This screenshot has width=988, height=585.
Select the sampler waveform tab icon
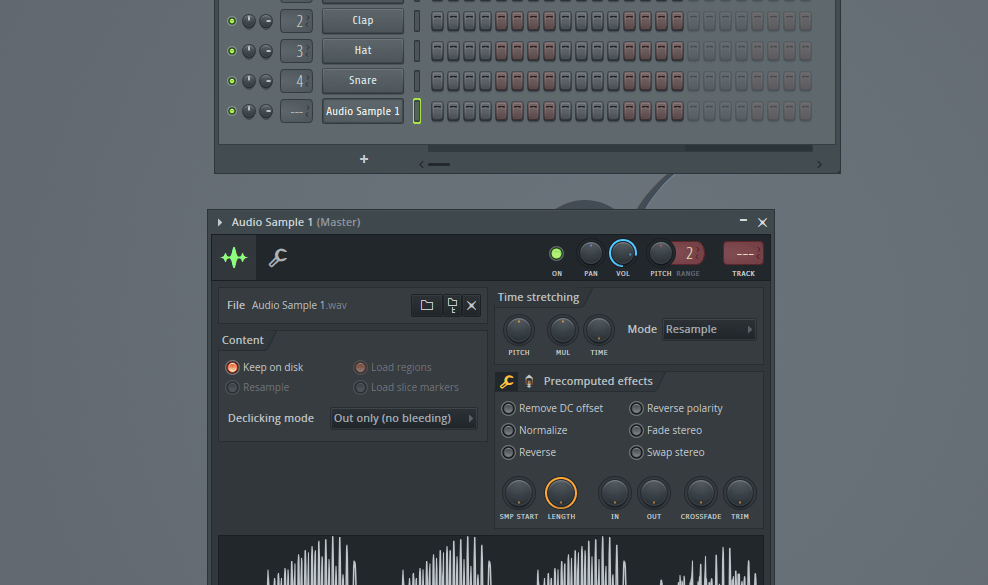click(233, 257)
